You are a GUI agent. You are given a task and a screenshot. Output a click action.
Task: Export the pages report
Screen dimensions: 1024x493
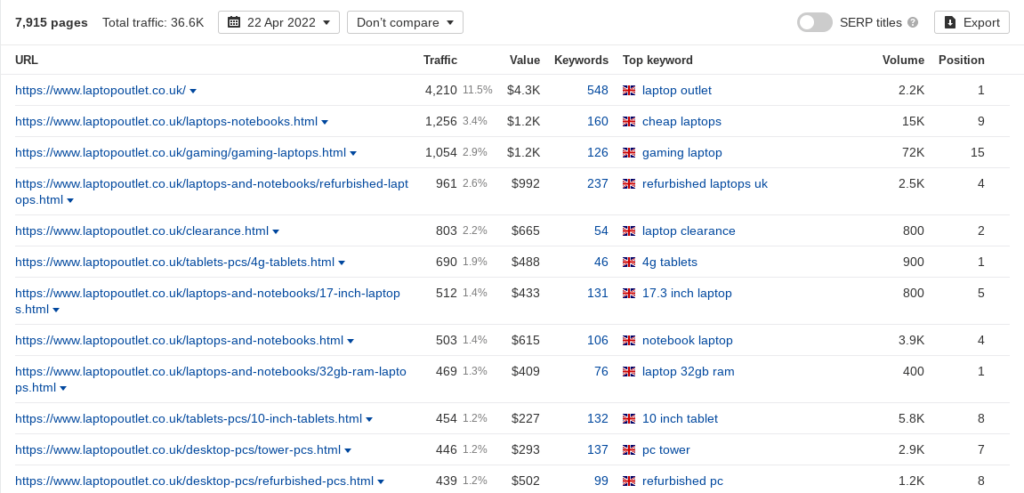pos(972,22)
